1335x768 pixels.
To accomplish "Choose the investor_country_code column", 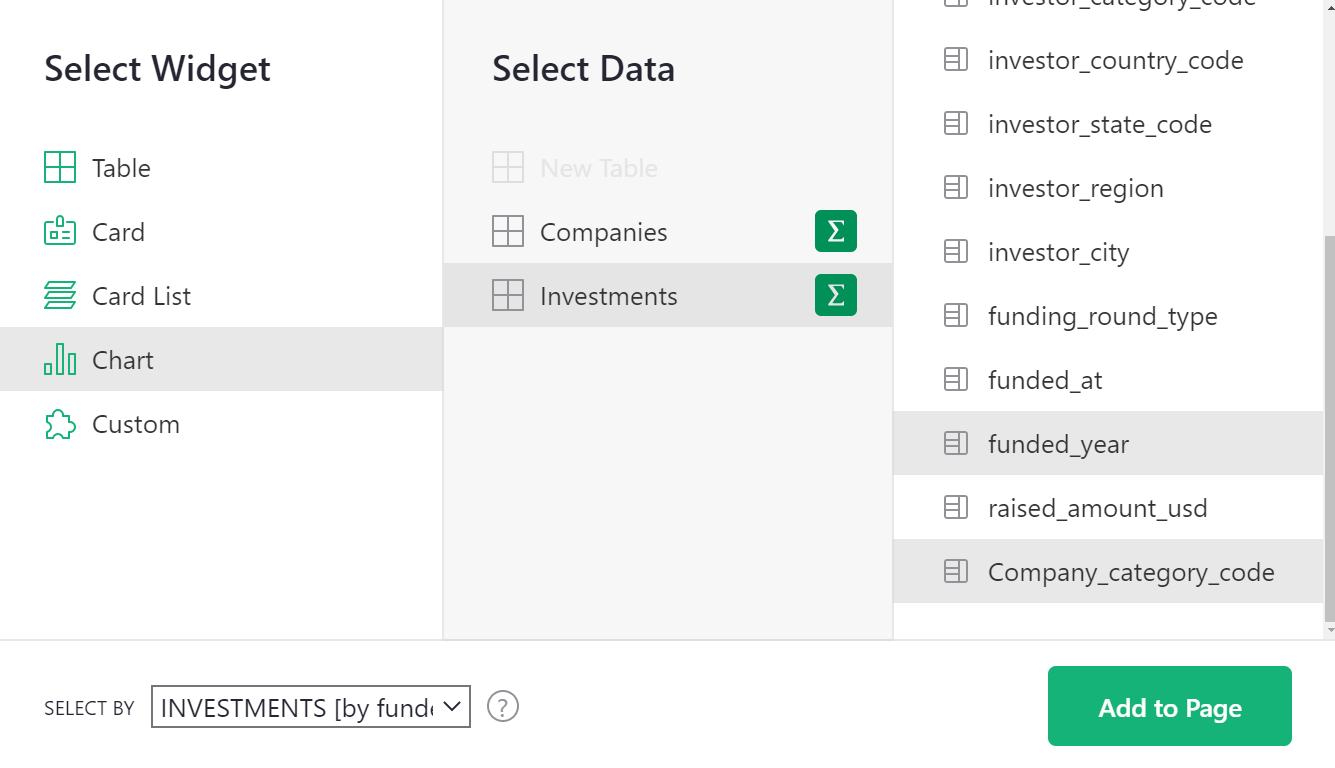I will (1115, 60).
